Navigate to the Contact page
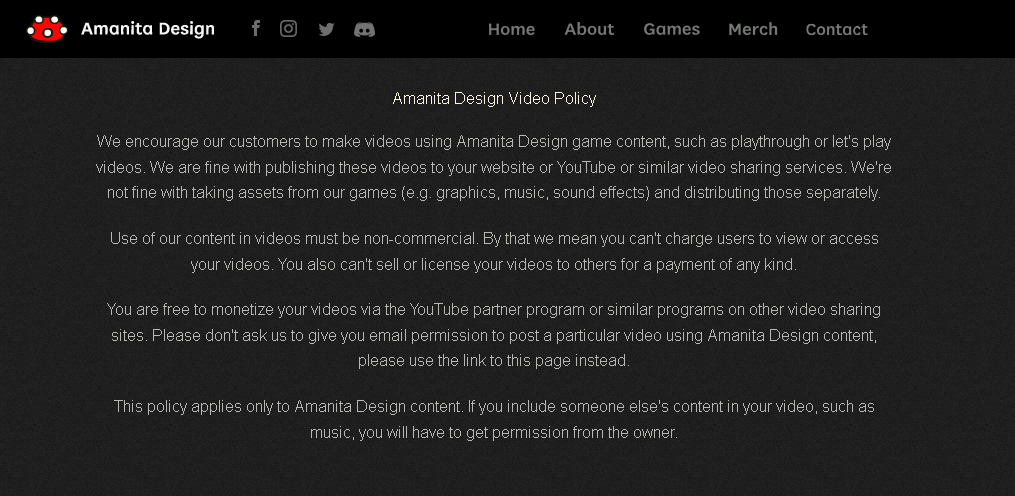The height and width of the screenshot is (496, 1015). 836,29
